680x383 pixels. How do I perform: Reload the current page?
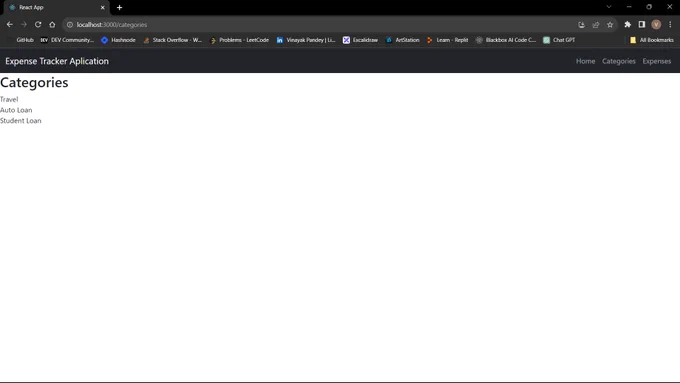click(x=38, y=25)
